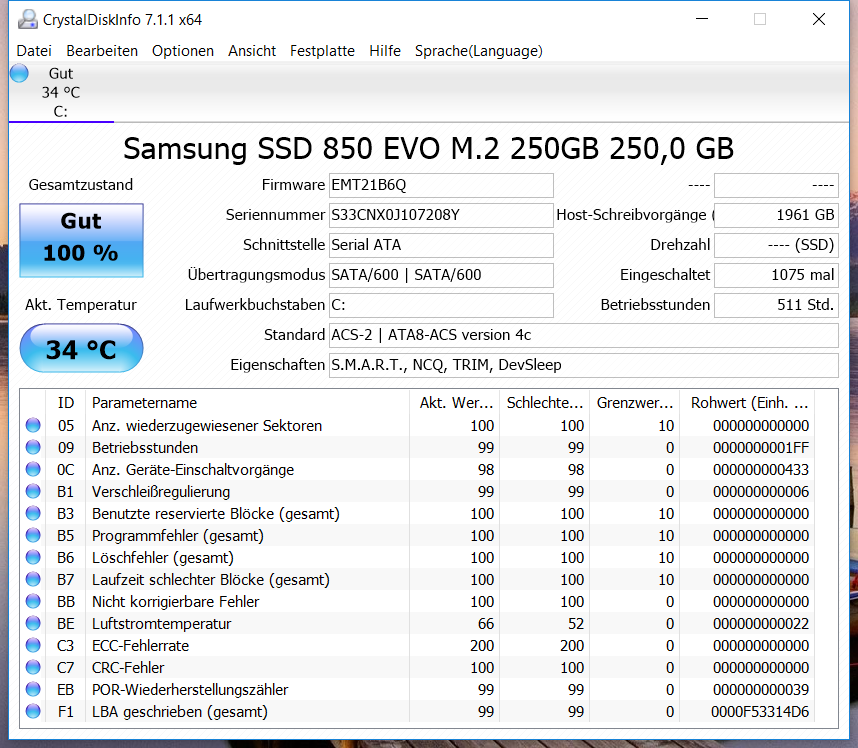This screenshot has height=748, width=858.
Task: Click the Betriebsstunden value 511 Std.
Action: (776, 305)
